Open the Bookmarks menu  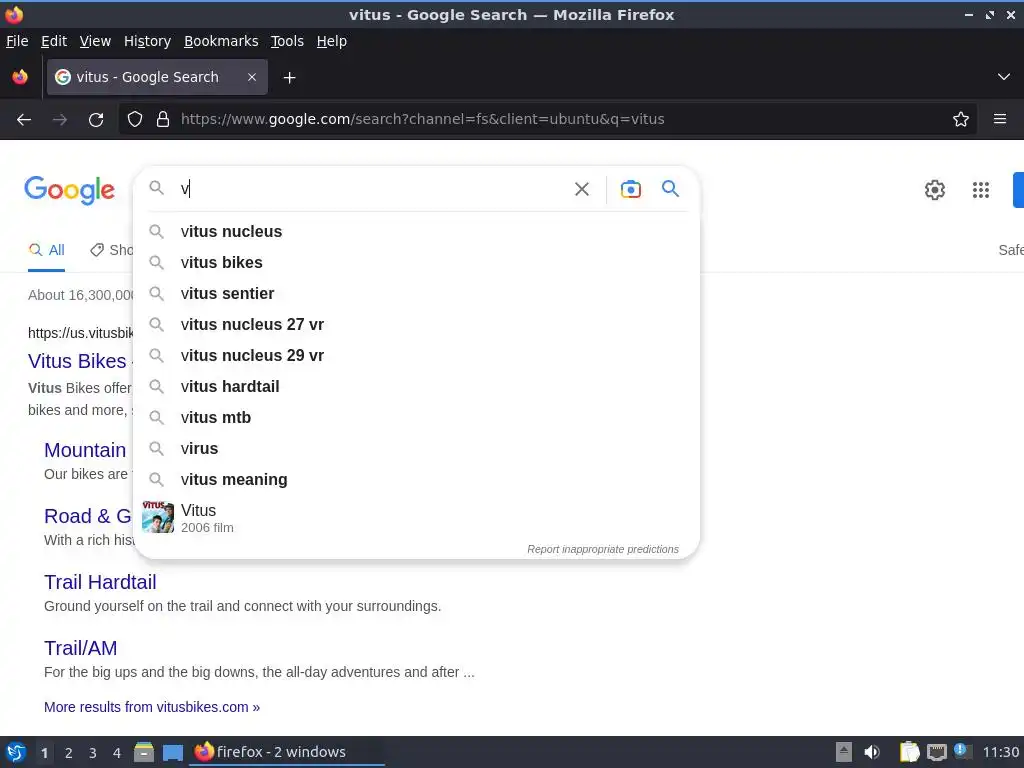[221, 41]
